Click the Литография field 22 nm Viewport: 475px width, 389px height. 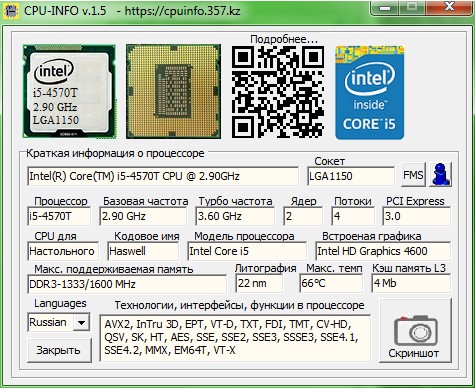259,283
